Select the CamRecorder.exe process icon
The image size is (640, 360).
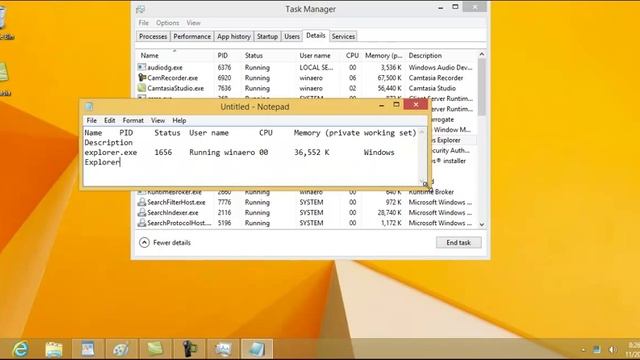coord(142,78)
